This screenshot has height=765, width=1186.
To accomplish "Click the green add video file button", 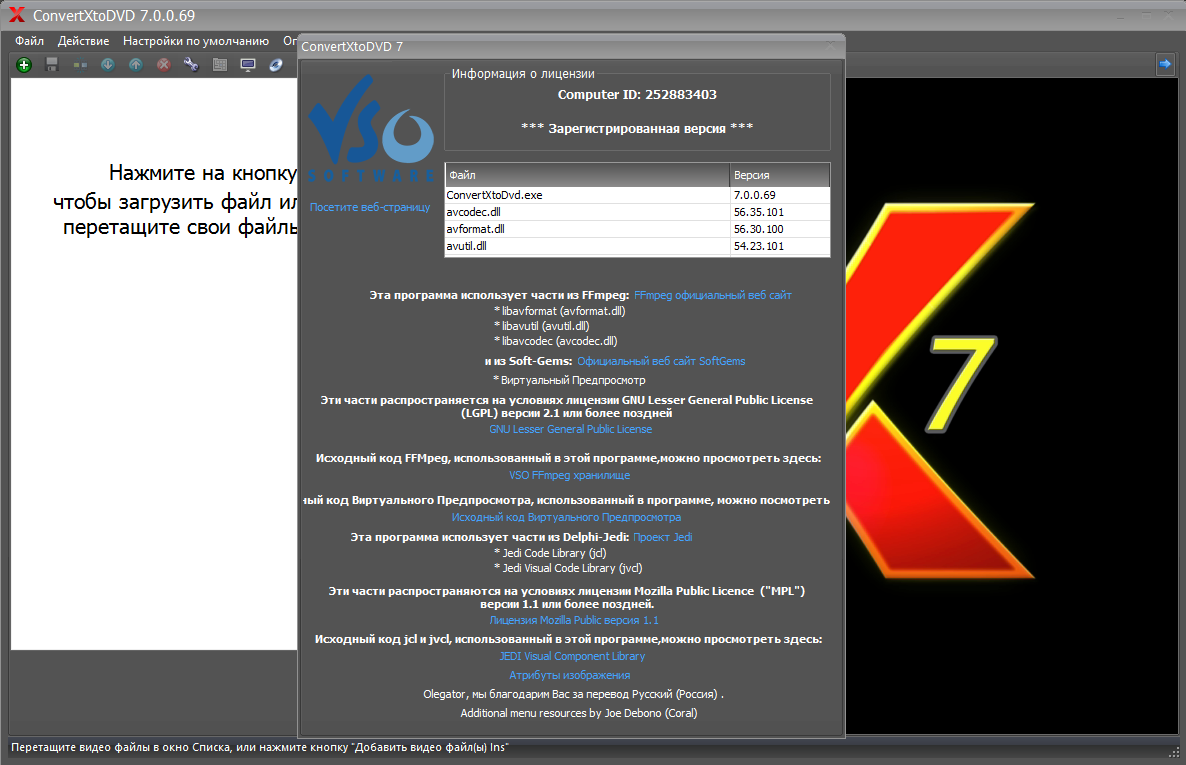I will (x=24, y=65).
